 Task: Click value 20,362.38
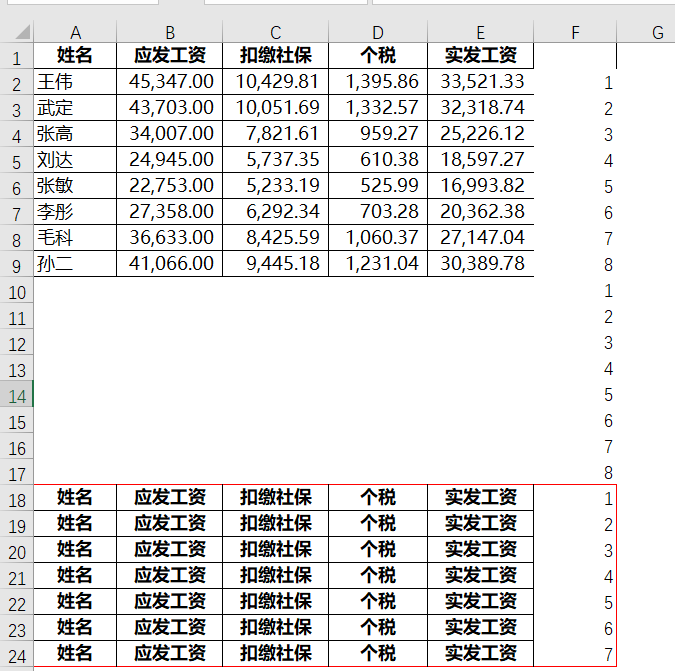pyautogui.click(x=480, y=212)
